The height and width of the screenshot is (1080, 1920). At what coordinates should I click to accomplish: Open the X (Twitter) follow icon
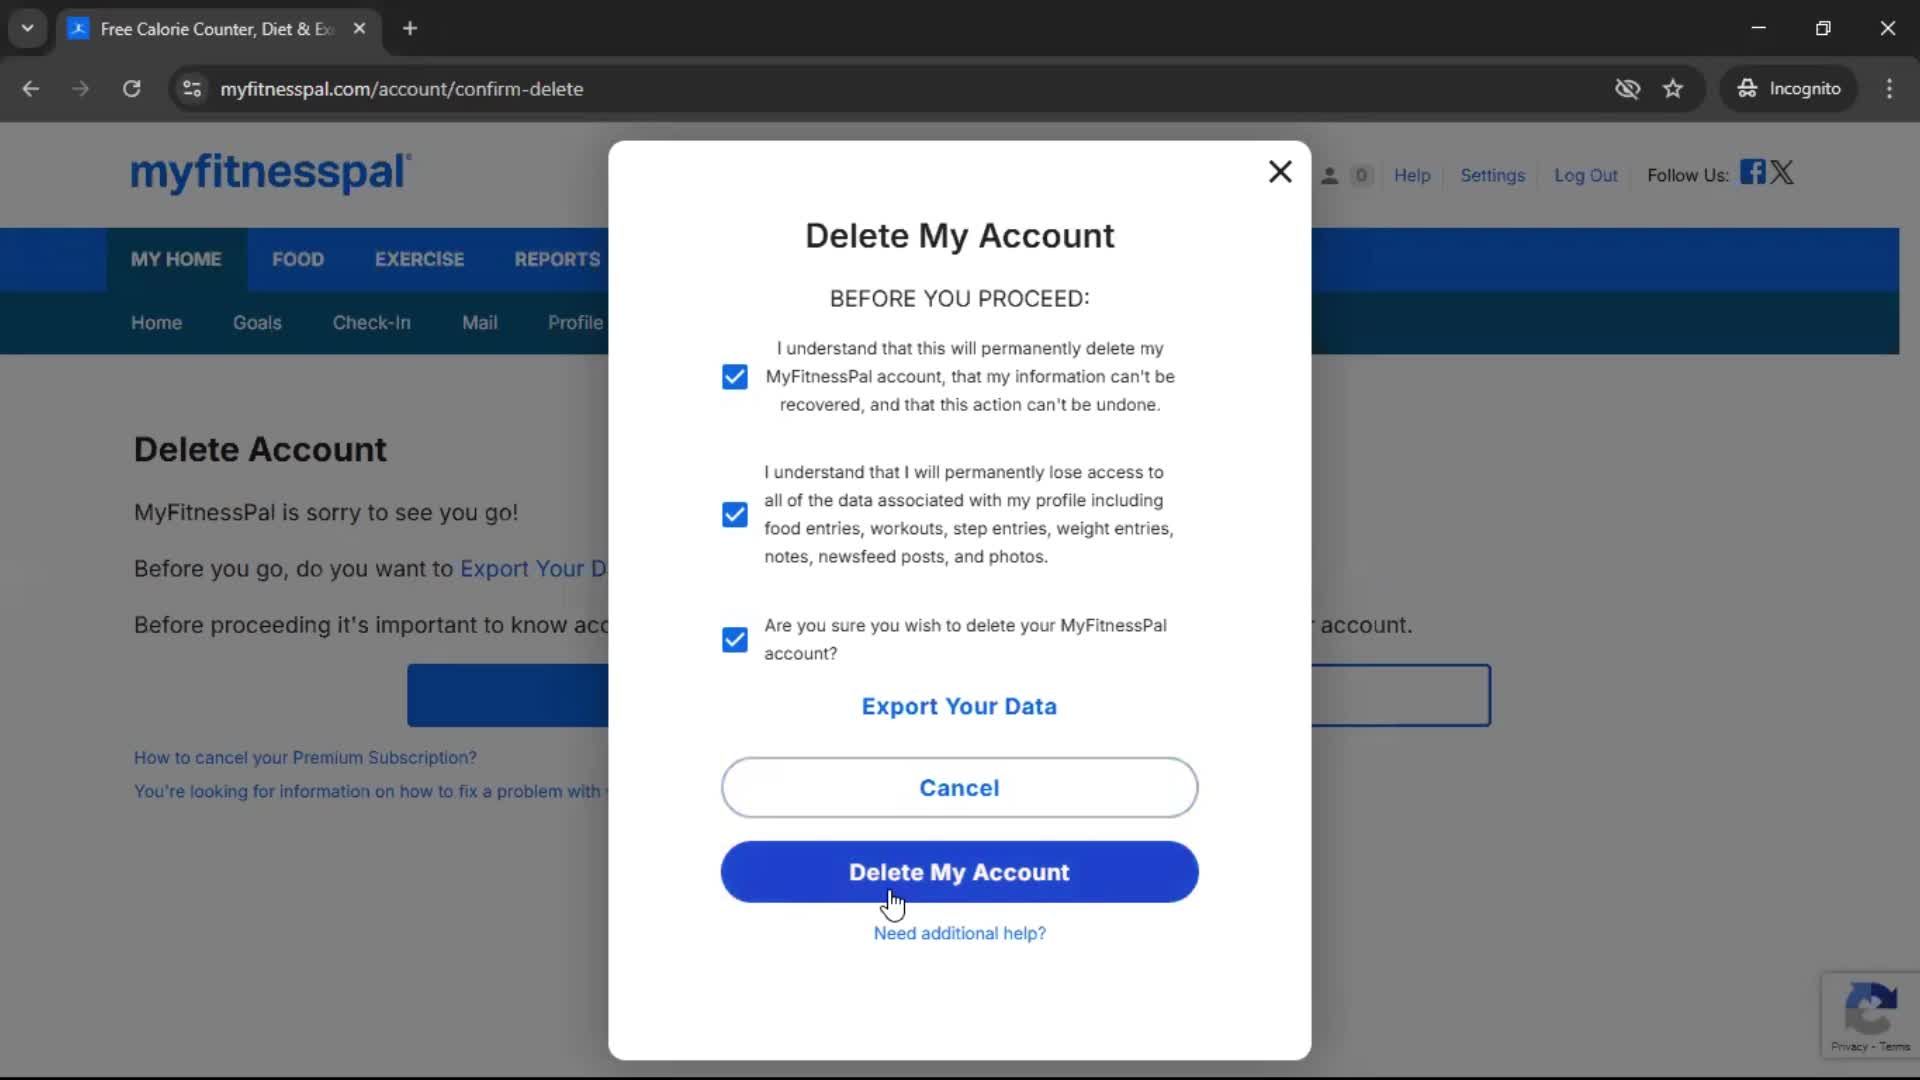1782,172
